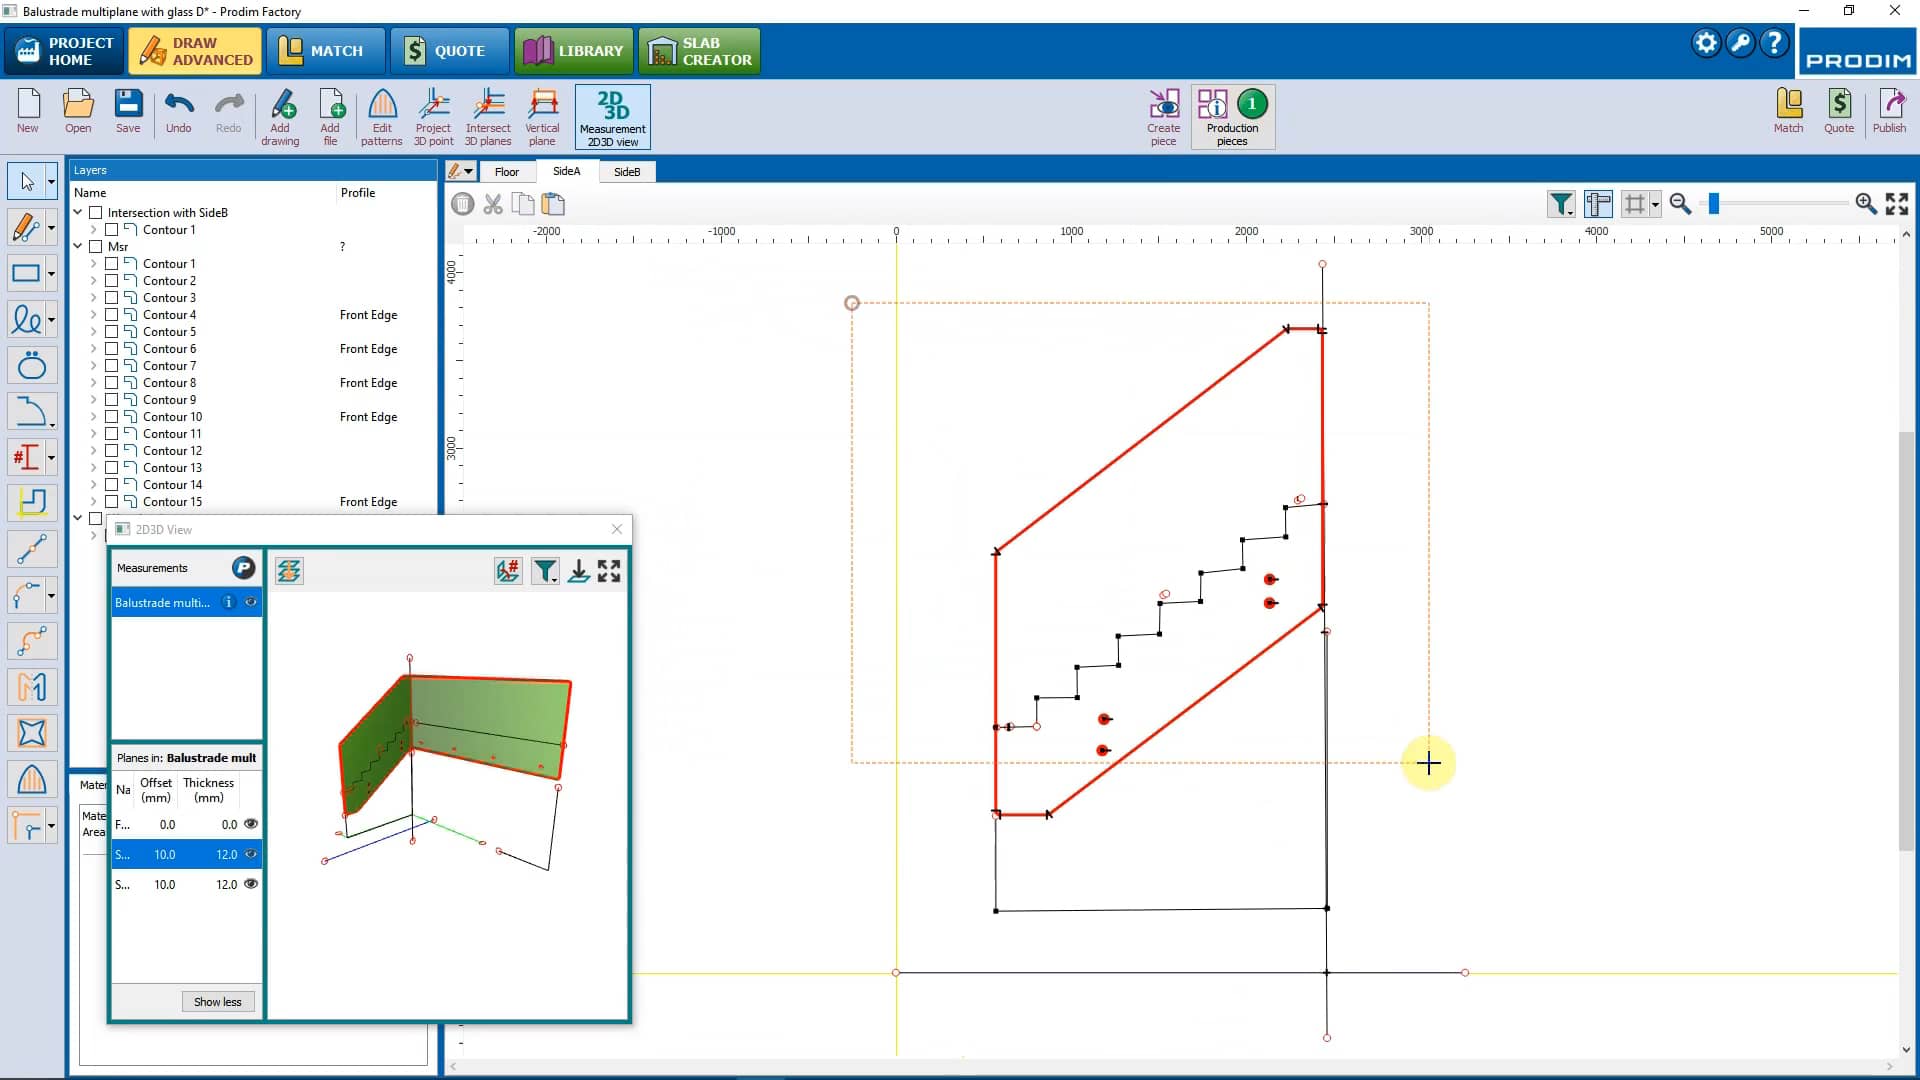Toggle visibility eye of selected plane row
This screenshot has height=1080, width=1920.
point(251,854)
